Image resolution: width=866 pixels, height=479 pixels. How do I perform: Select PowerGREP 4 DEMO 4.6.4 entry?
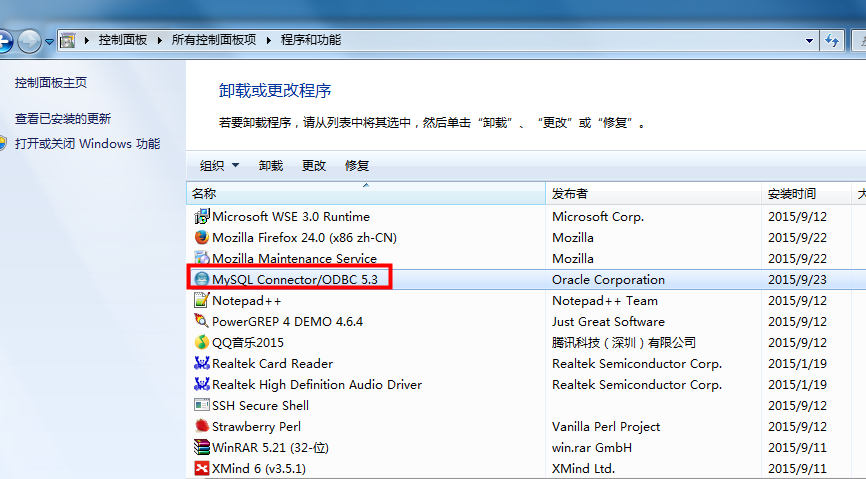(288, 322)
